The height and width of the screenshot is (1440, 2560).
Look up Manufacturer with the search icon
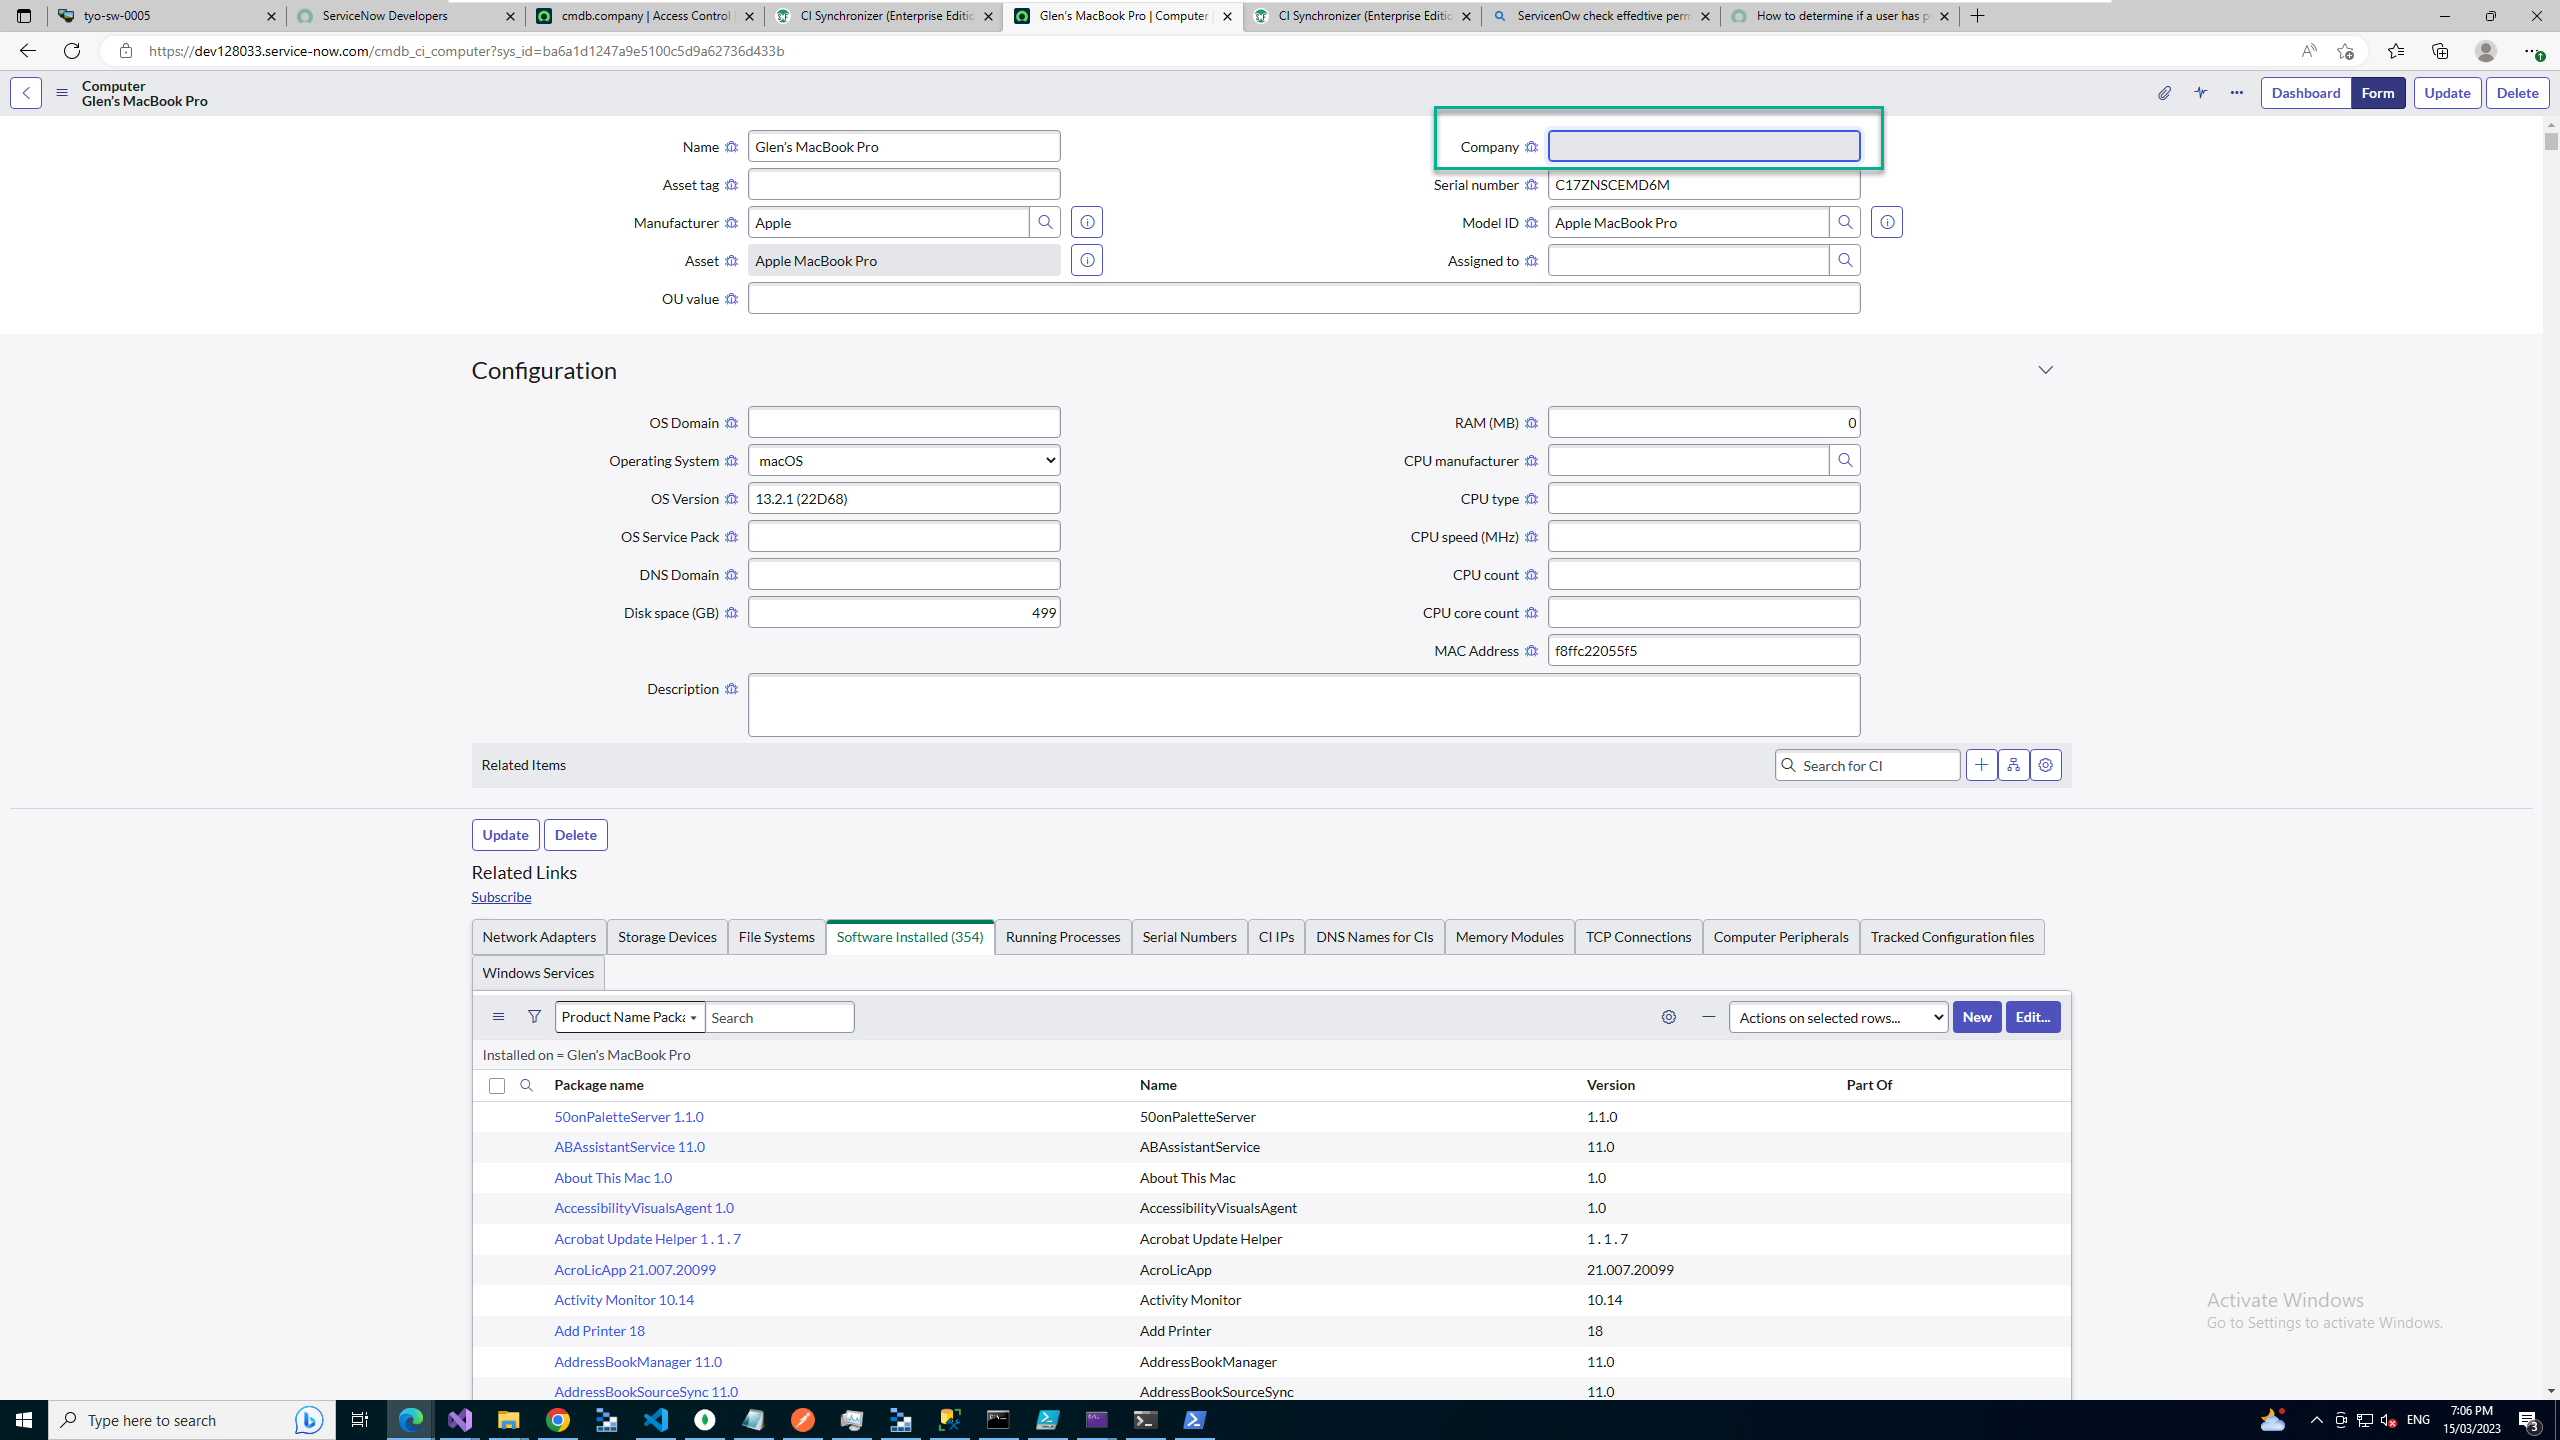[x=1045, y=222]
